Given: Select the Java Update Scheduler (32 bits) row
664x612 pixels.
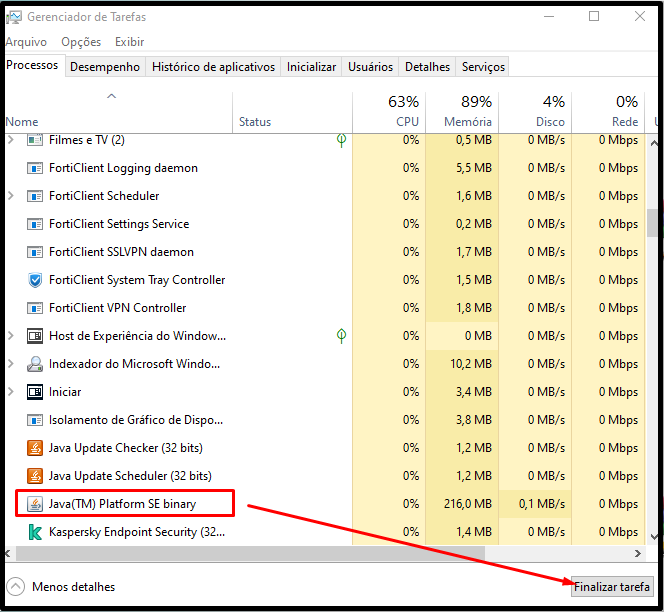Looking at the screenshot, I should pyautogui.click(x=325, y=476).
